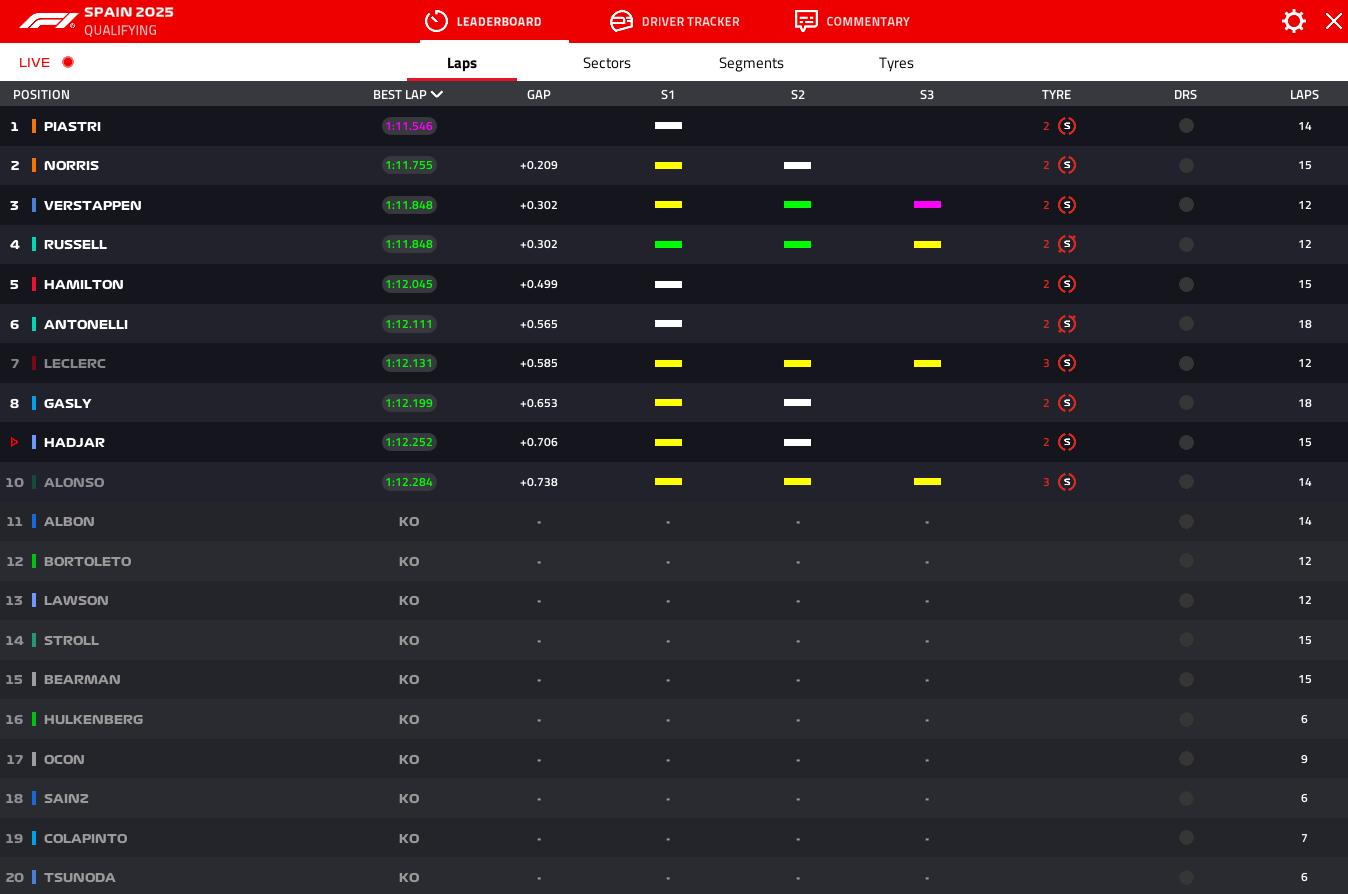The width and height of the screenshot is (1348, 894).
Task: Click the red LIVE indicator dot
Action: click(68, 62)
